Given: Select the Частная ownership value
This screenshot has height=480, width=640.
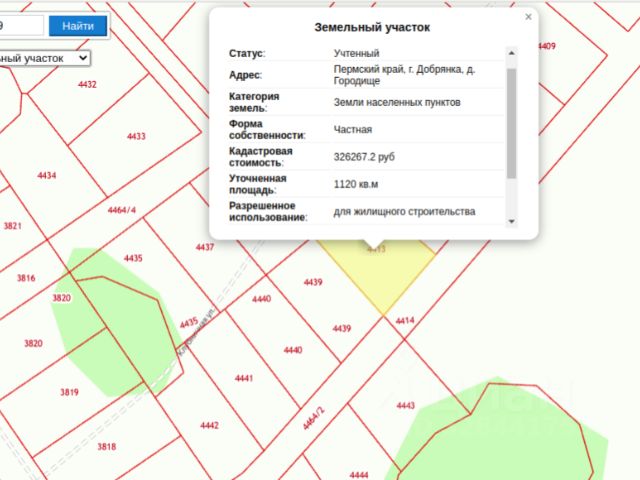Looking at the screenshot, I should (353, 130).
